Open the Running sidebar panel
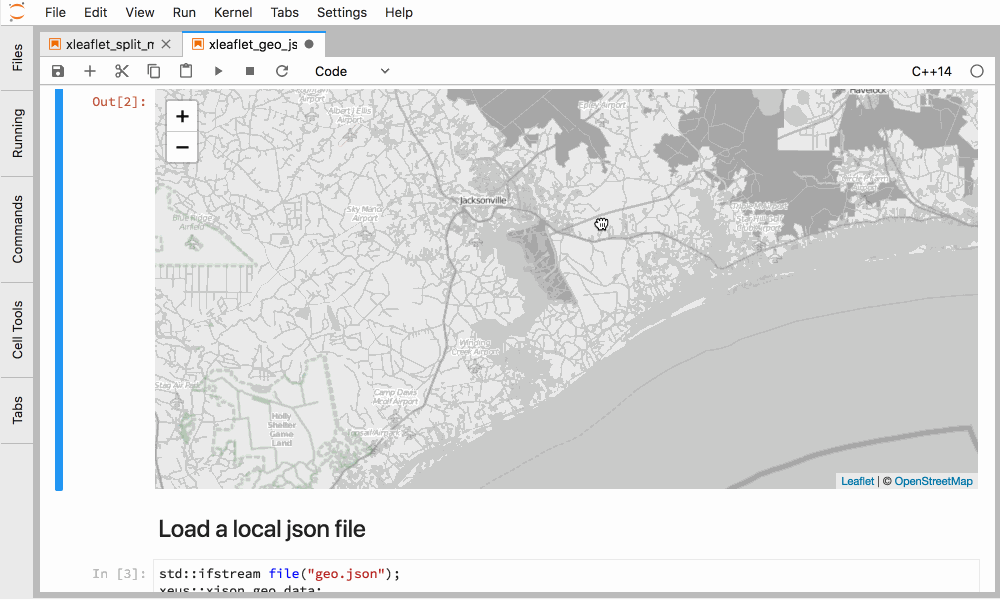 [x=17, y=133]
